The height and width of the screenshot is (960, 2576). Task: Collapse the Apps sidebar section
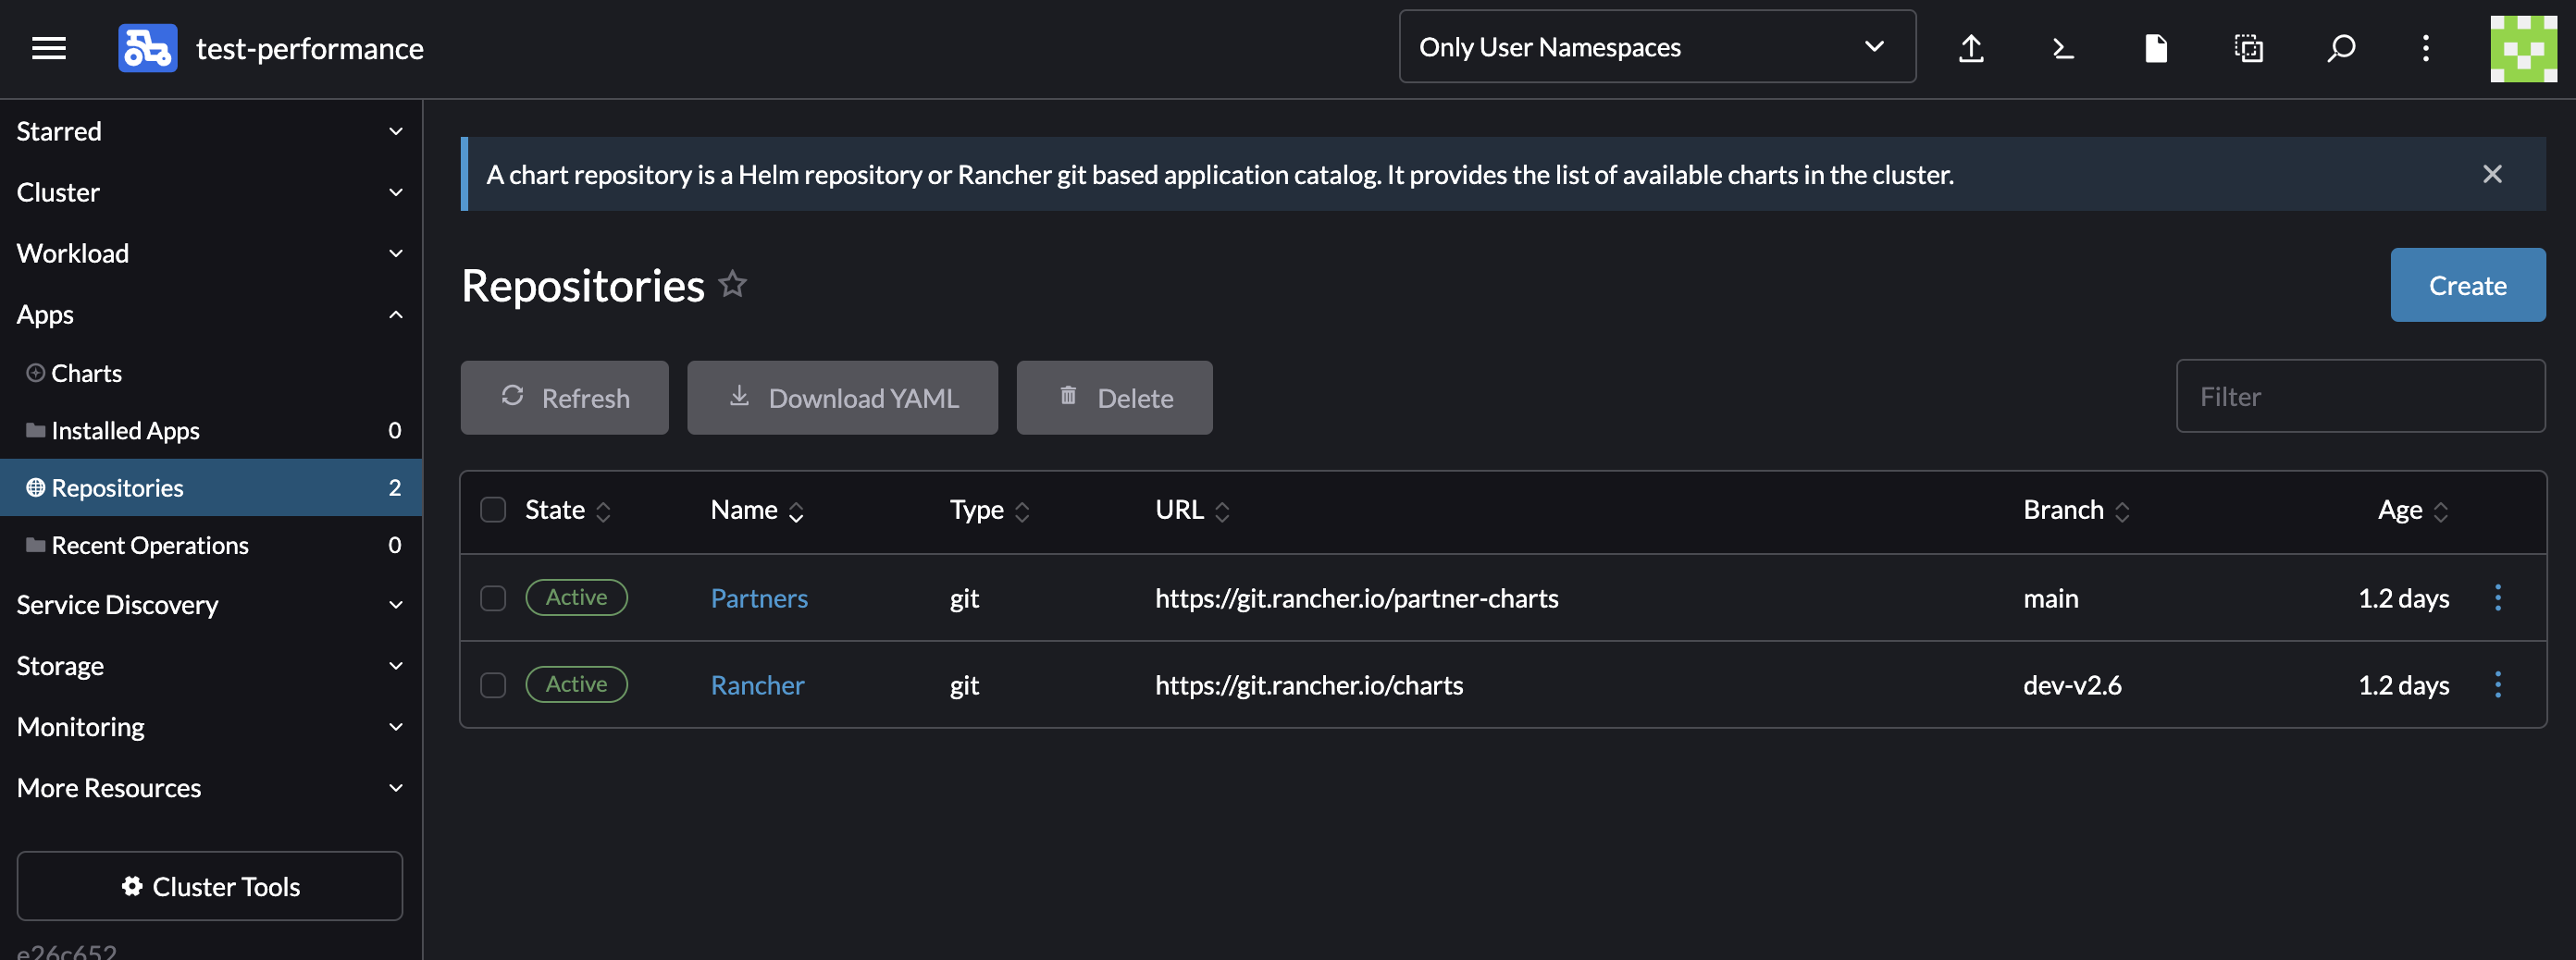point(210,314)
